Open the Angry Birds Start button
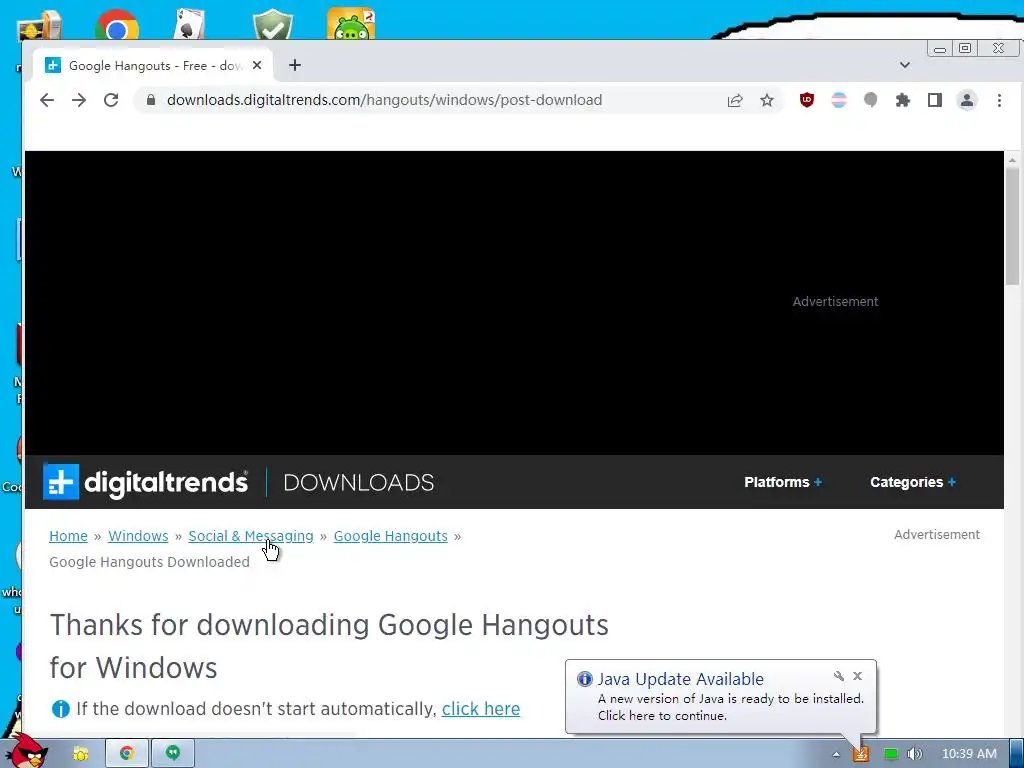This screenshot has height=768, width=1024. point(26,751)
